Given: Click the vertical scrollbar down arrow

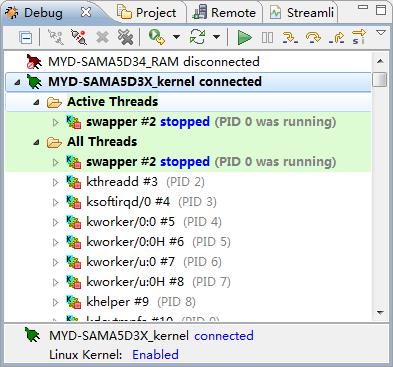Looking at the screenshot, I should (x=380, y=312).
